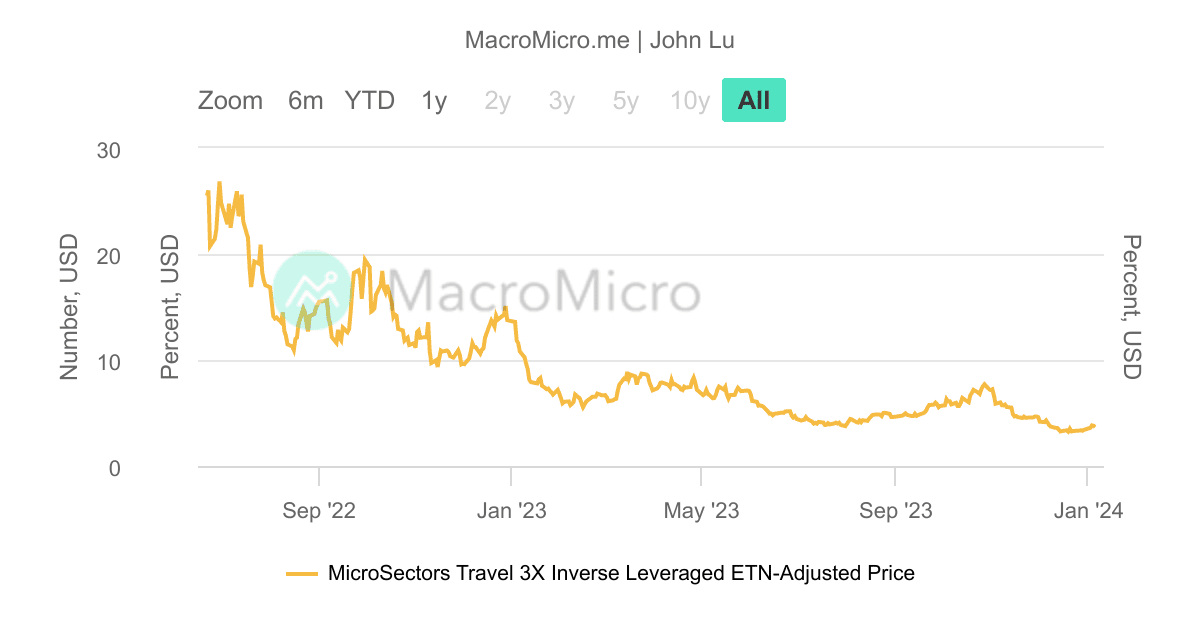Choose the 1y time range
The width and height of the screenshot is (1200, 630).
pos(434,100)
